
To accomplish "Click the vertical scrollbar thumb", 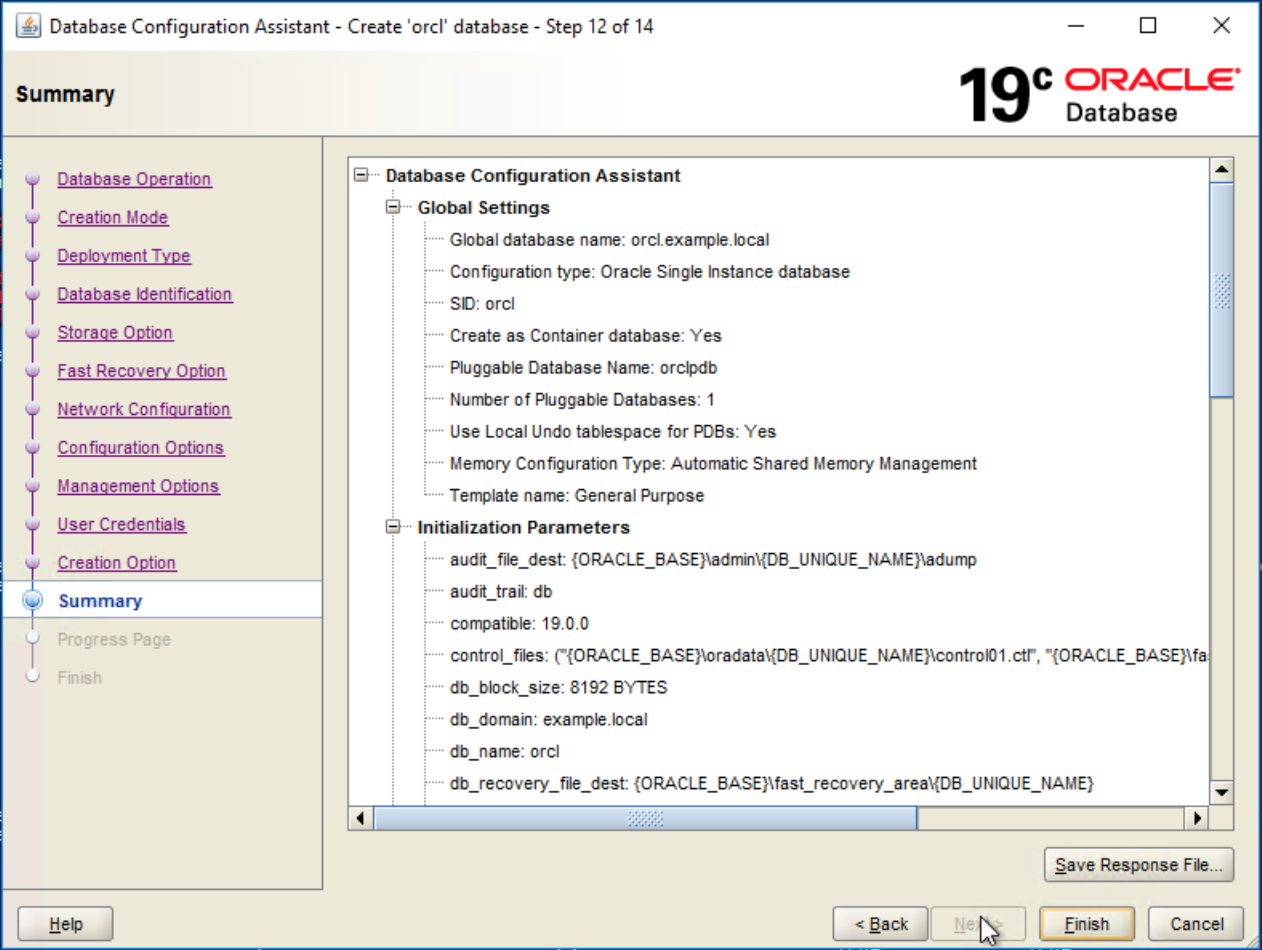I will tap(1221, 290).
